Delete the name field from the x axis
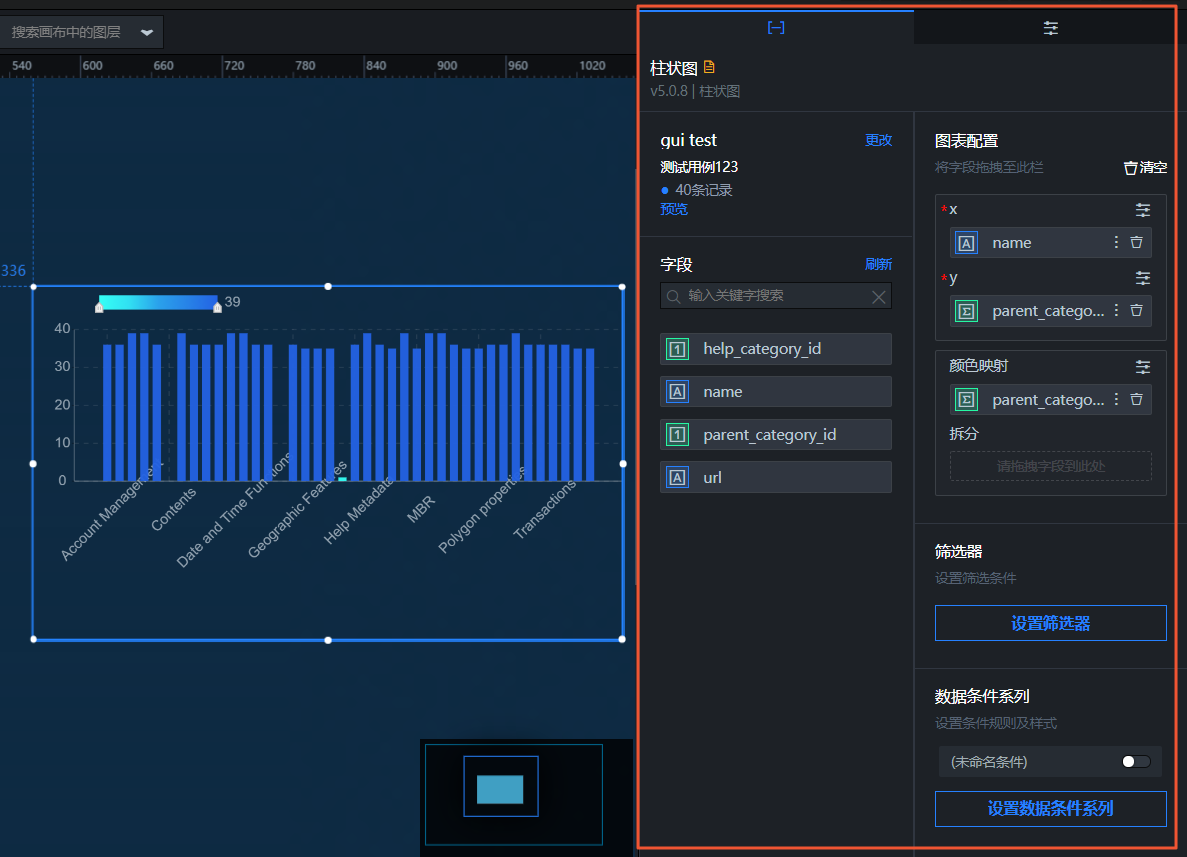 (x=1136, y=242)
